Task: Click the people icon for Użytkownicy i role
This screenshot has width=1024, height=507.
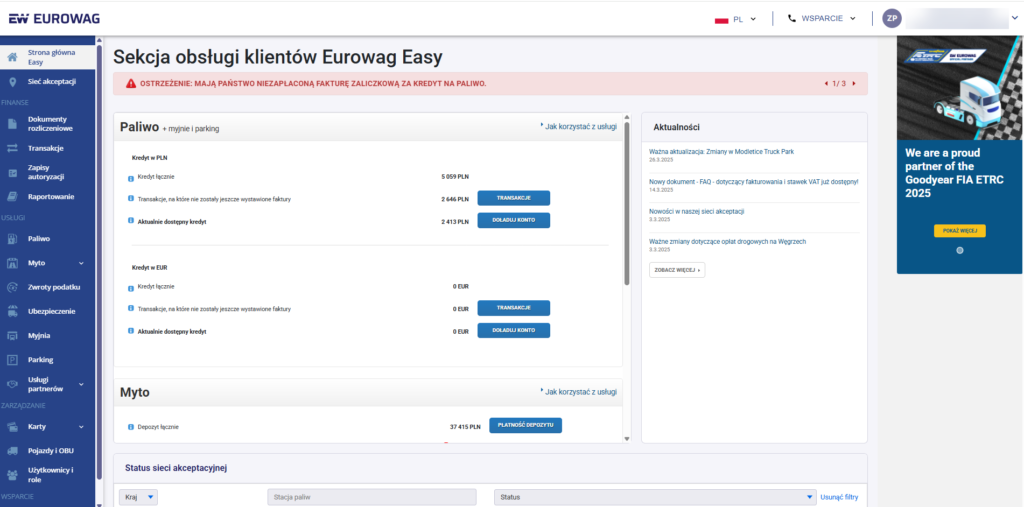Action: (12, 475)
